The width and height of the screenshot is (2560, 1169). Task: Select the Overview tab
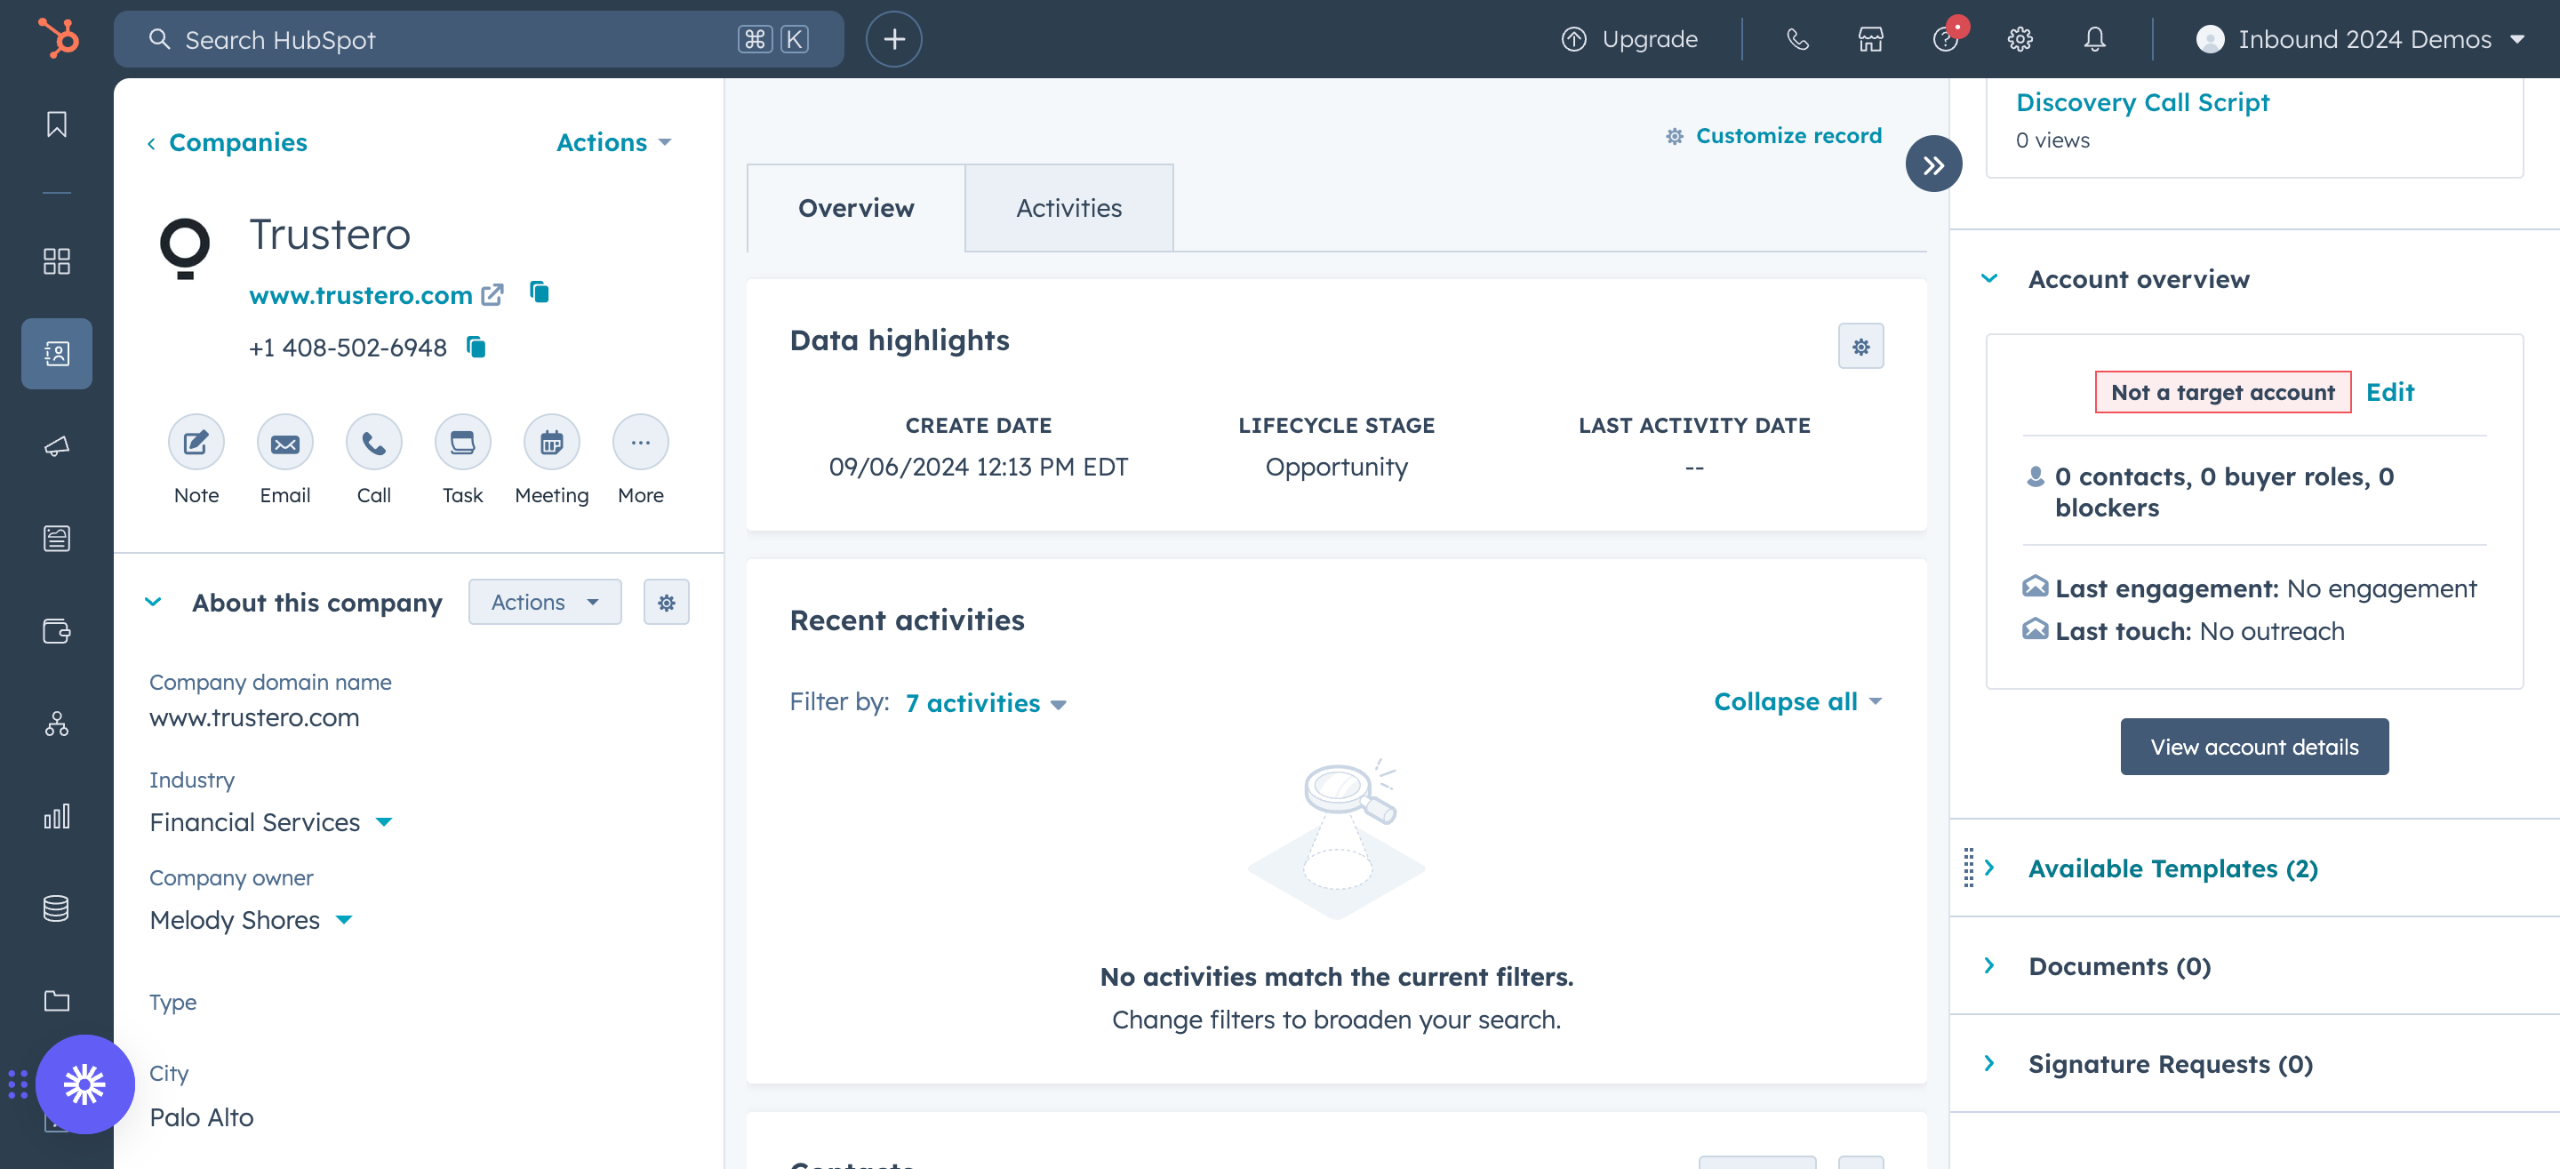855,208
